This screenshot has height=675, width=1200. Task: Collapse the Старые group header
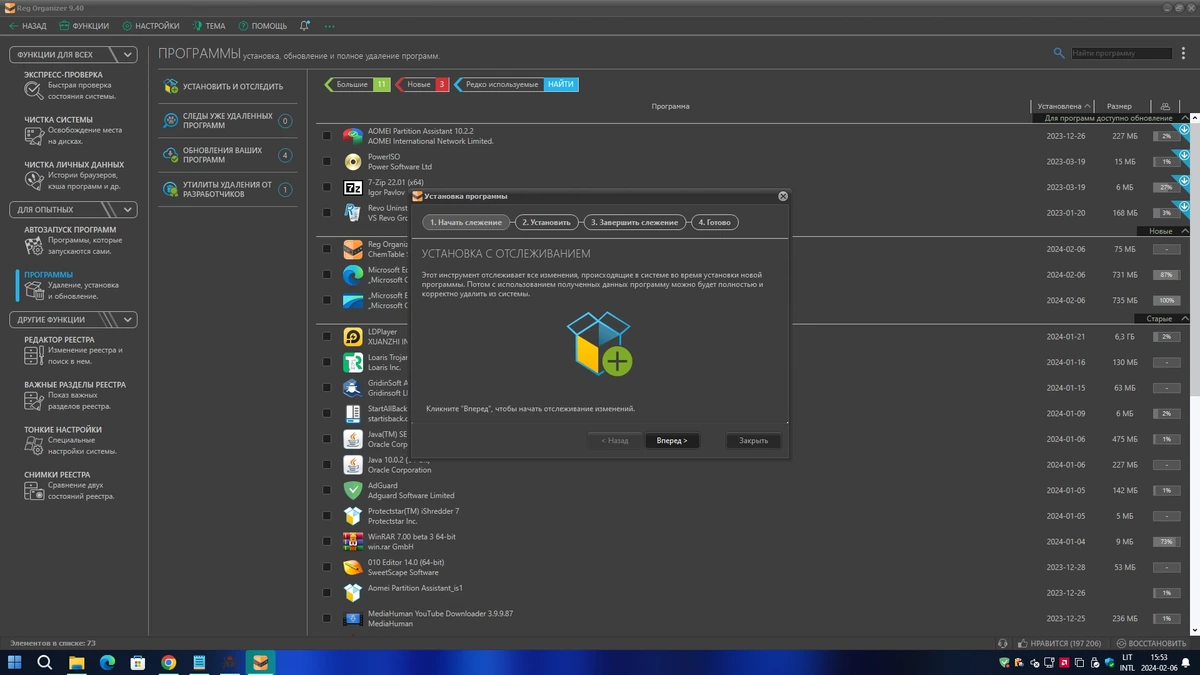click(x=1185, y=319)
